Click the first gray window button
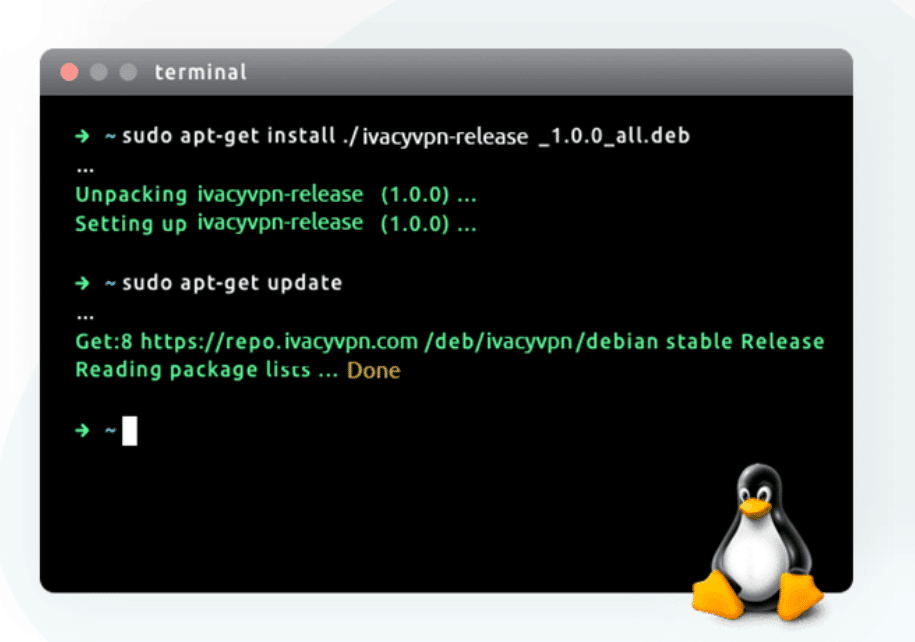This screenshot has width=915, height=642. [99, 72]
